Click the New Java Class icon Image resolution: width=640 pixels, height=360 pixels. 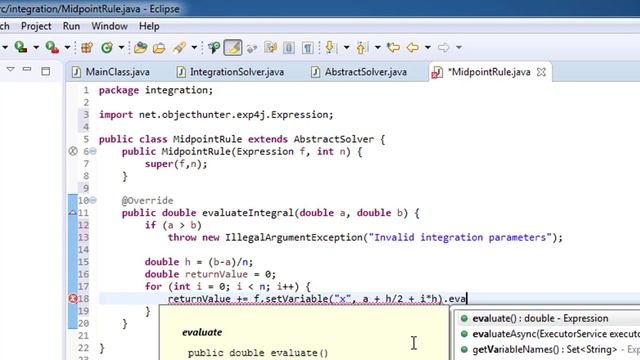107,47
